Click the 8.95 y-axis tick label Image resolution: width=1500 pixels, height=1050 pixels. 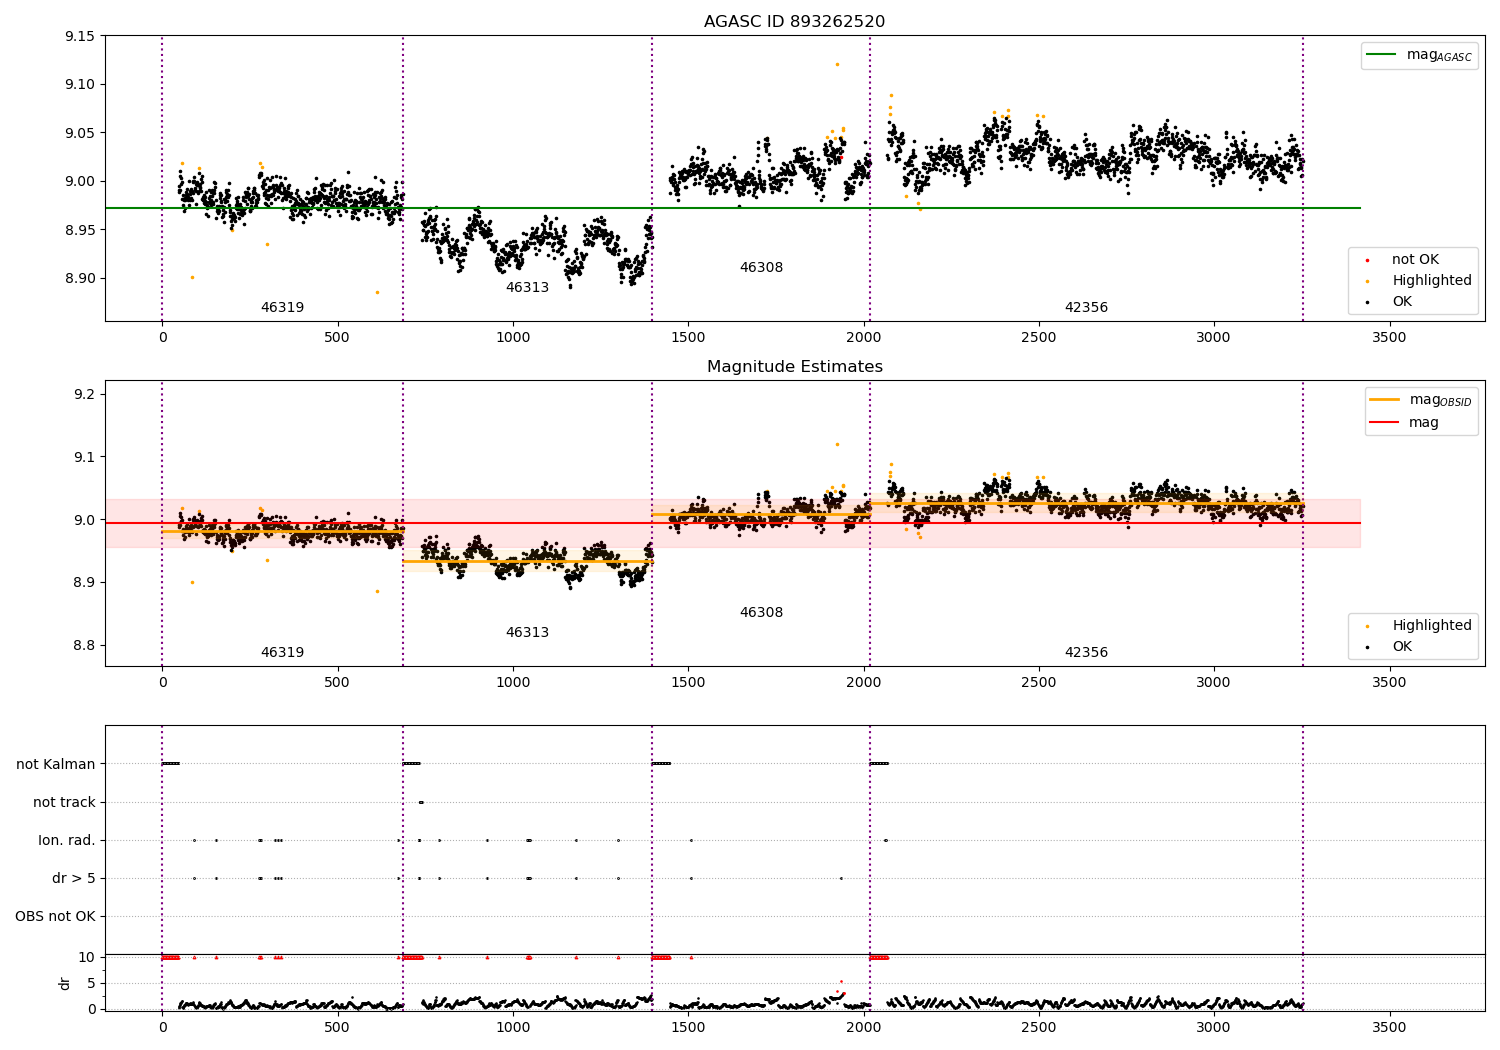80,230
